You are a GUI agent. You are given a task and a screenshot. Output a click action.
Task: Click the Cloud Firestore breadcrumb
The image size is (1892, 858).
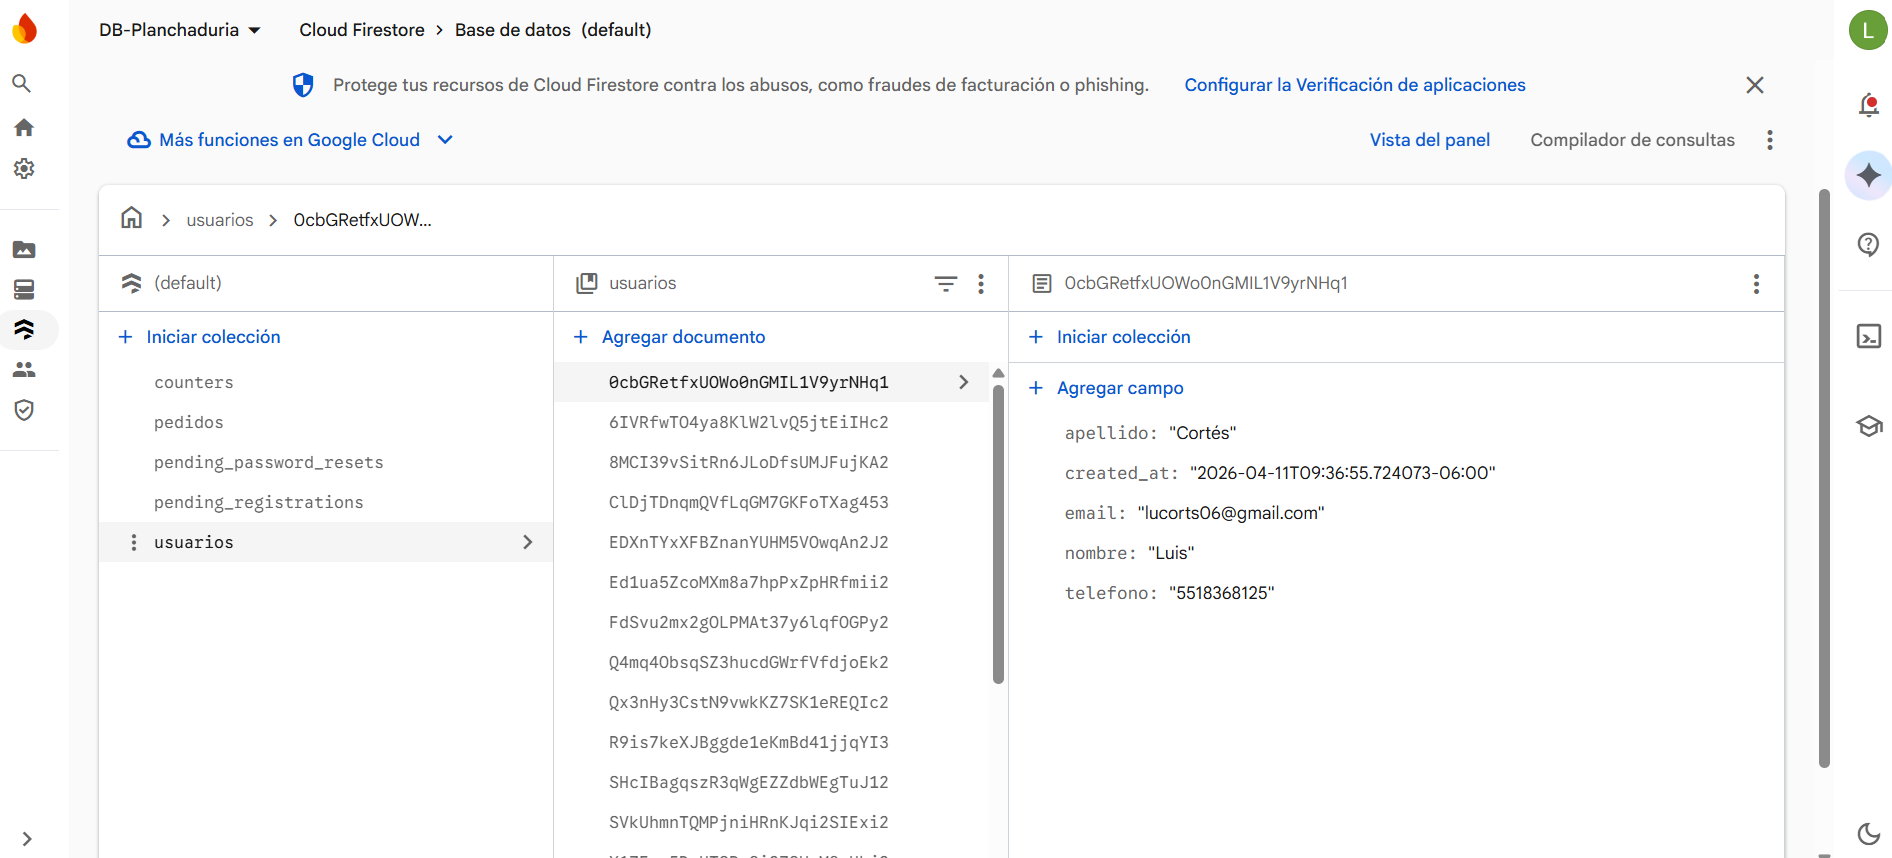(x=362, y=30)
